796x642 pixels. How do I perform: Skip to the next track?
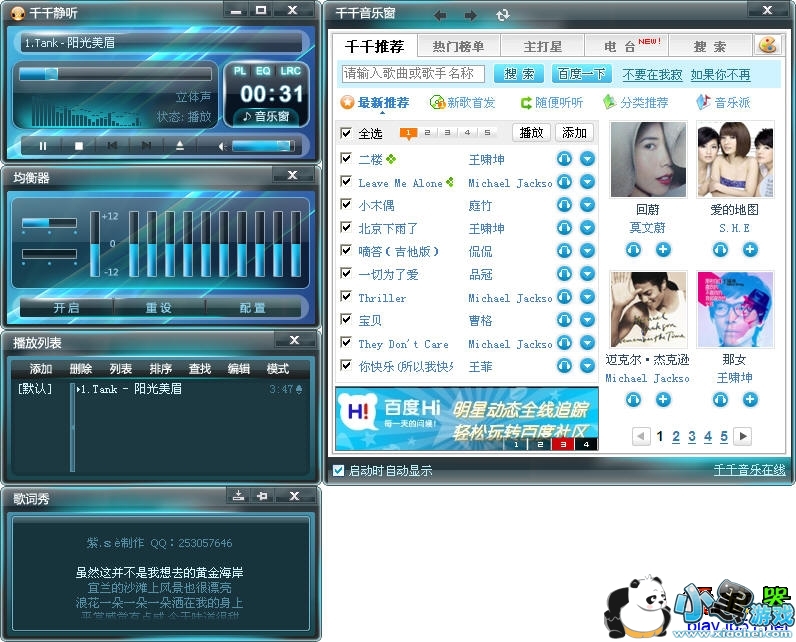(146, 146)
